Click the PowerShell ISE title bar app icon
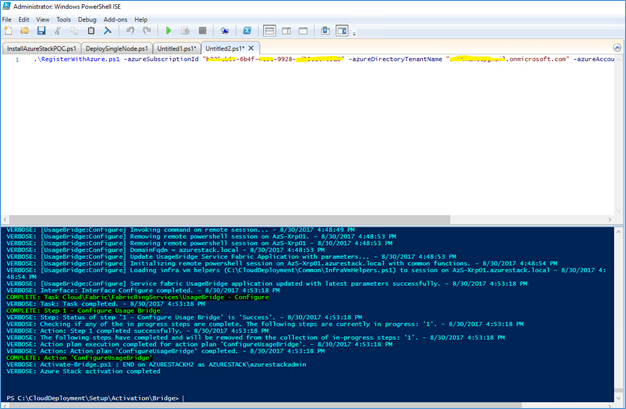Screen dimensions: 626x409 6,6
